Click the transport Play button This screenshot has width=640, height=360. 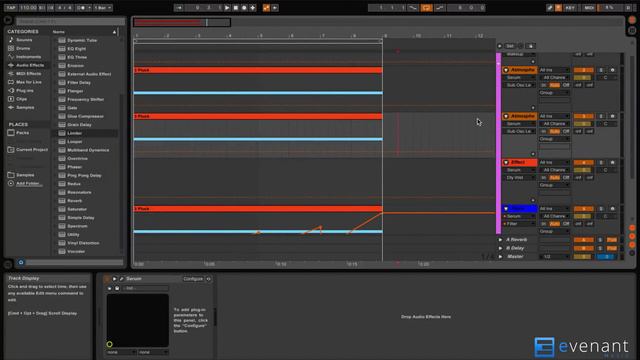(227, 8)
